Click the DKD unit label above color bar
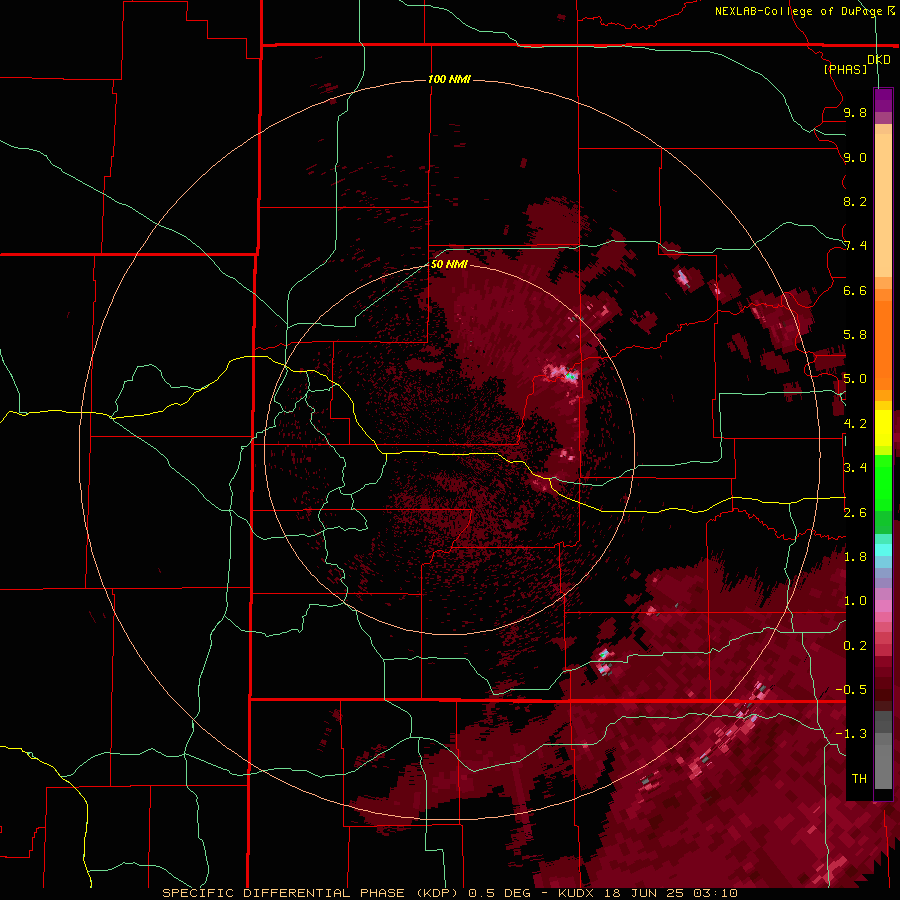900x900 pixels. [x=879, y=60]
